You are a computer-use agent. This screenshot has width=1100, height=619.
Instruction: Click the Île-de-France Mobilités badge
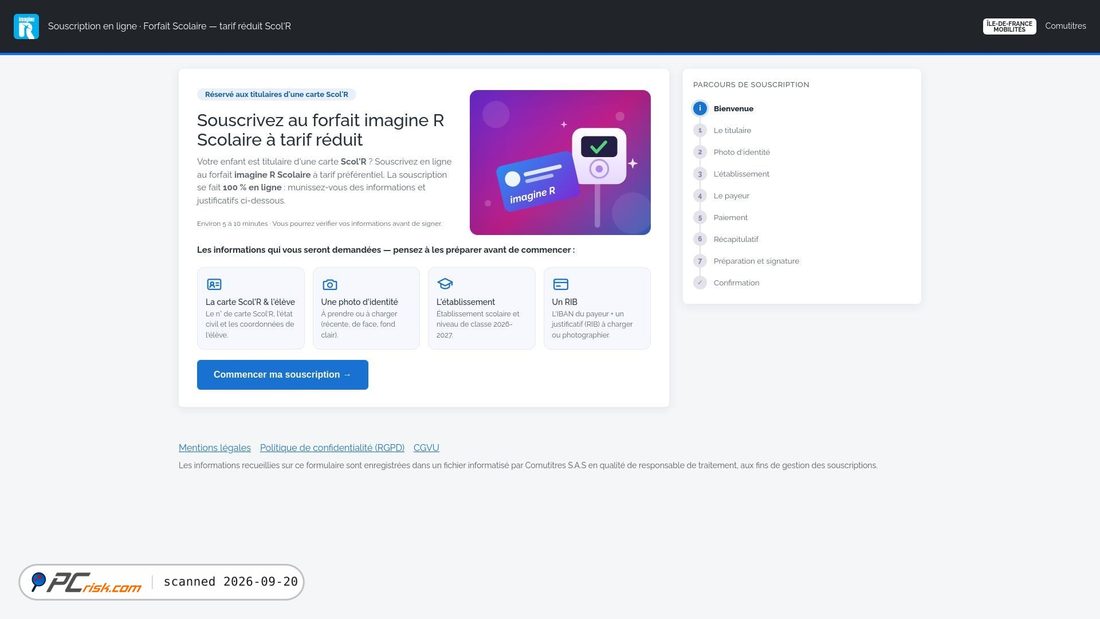coord(1009,26)
